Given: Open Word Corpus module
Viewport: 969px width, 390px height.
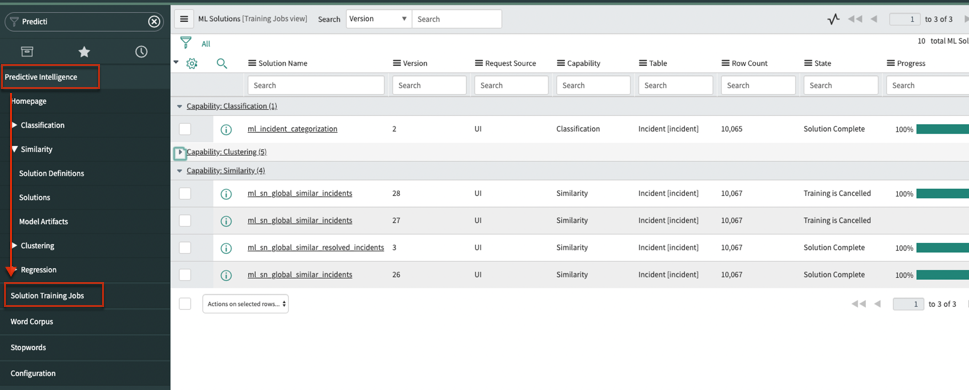Looking at the screenshot, I should (32, 322).
